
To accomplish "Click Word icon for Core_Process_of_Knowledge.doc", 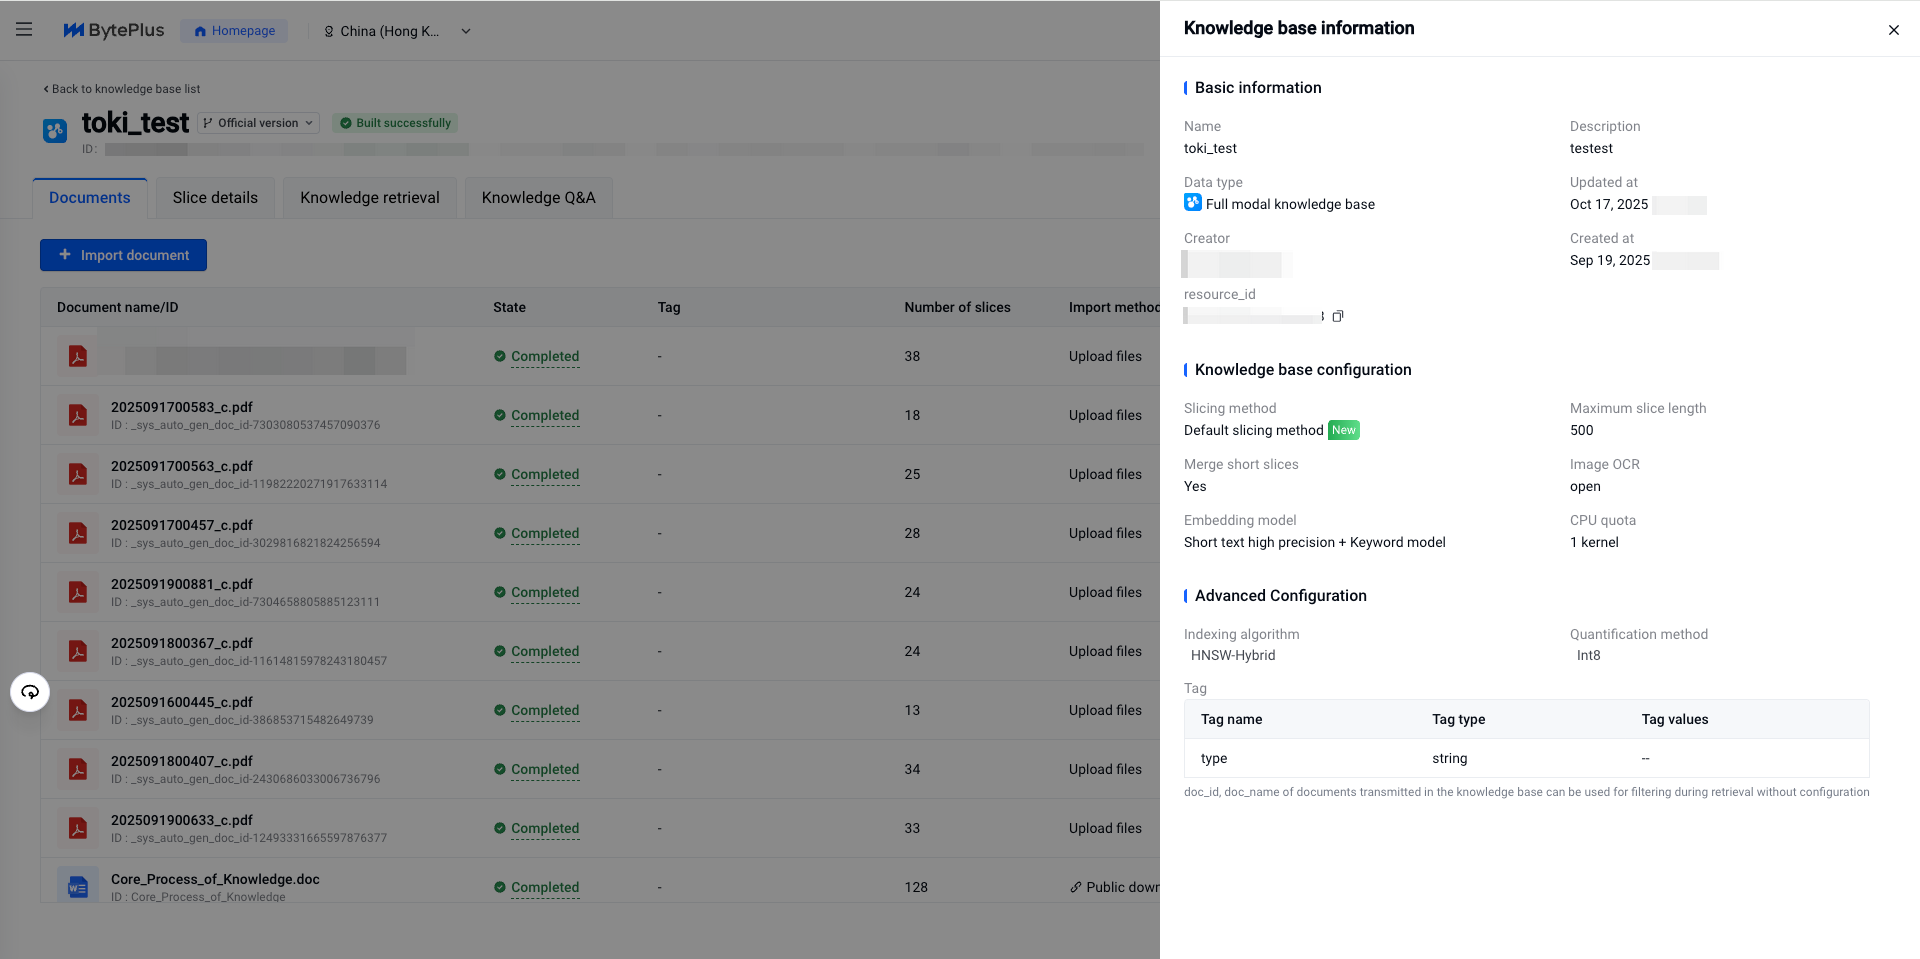I will 77,886.
